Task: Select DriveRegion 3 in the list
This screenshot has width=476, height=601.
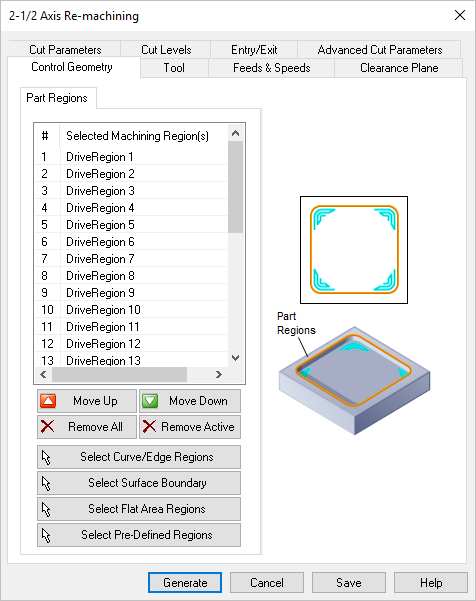Action: tap(131, 190)
